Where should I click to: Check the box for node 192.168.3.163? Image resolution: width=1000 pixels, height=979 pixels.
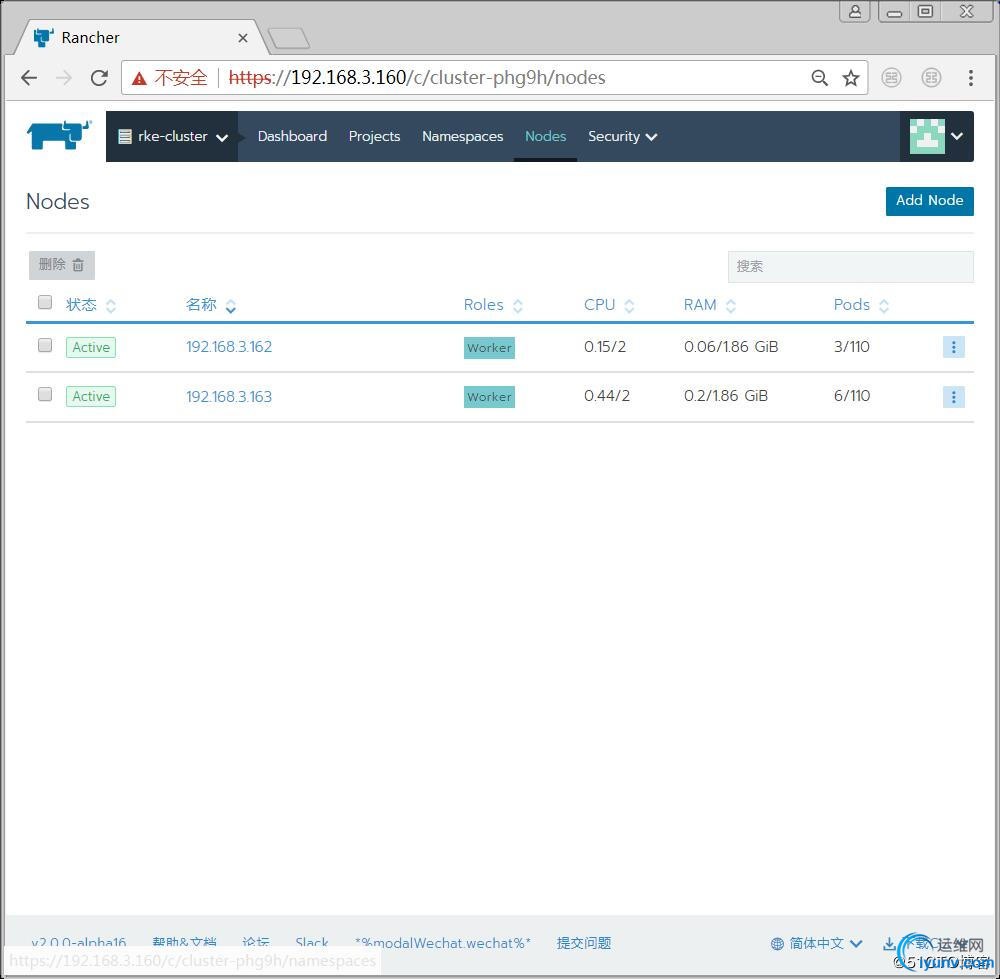tap(45, 394)
